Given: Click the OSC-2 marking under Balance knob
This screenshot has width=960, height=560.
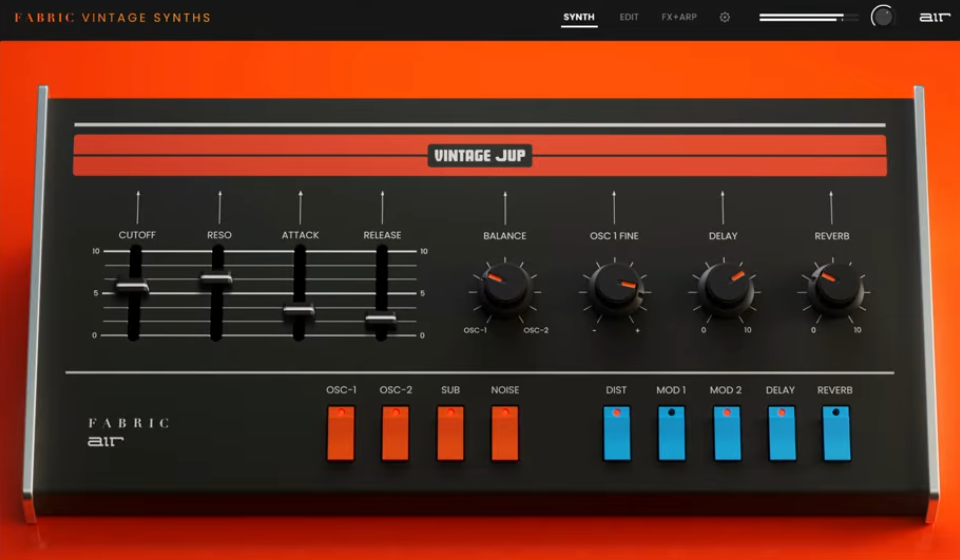Looking at the screenshot, I should click(536, 330).
